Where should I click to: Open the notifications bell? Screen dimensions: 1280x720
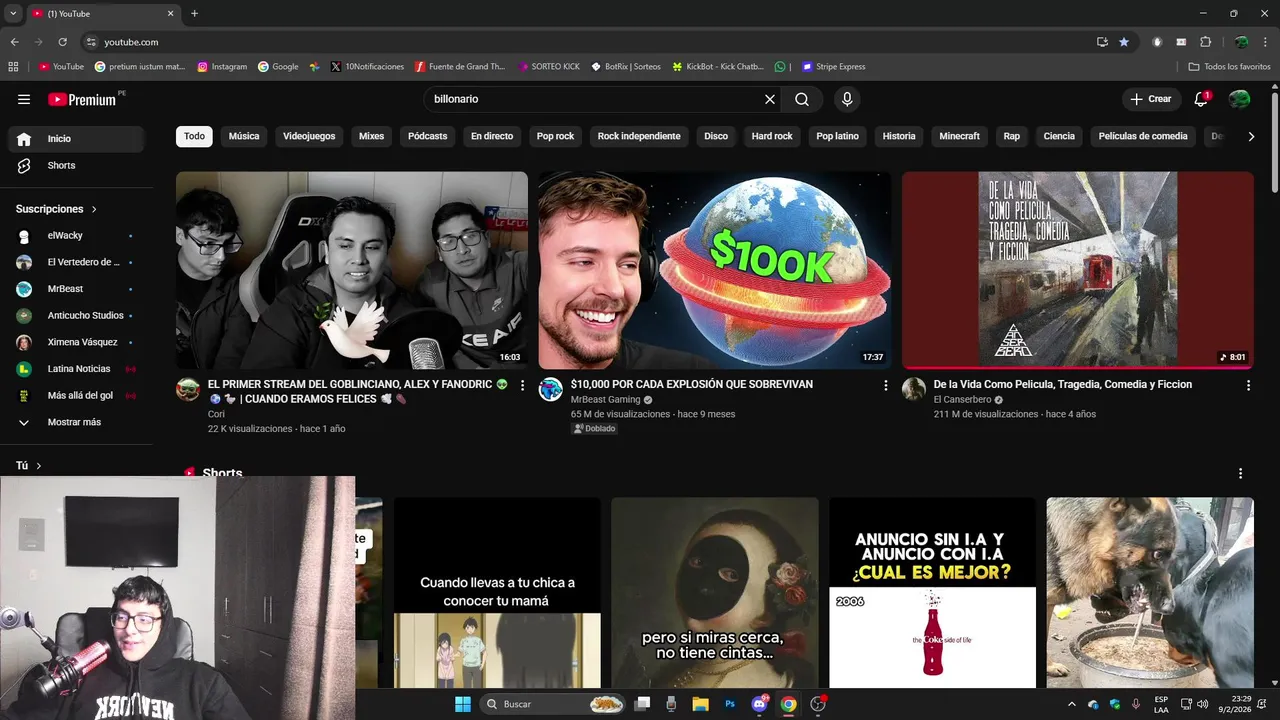click(x=1202, y=99)
